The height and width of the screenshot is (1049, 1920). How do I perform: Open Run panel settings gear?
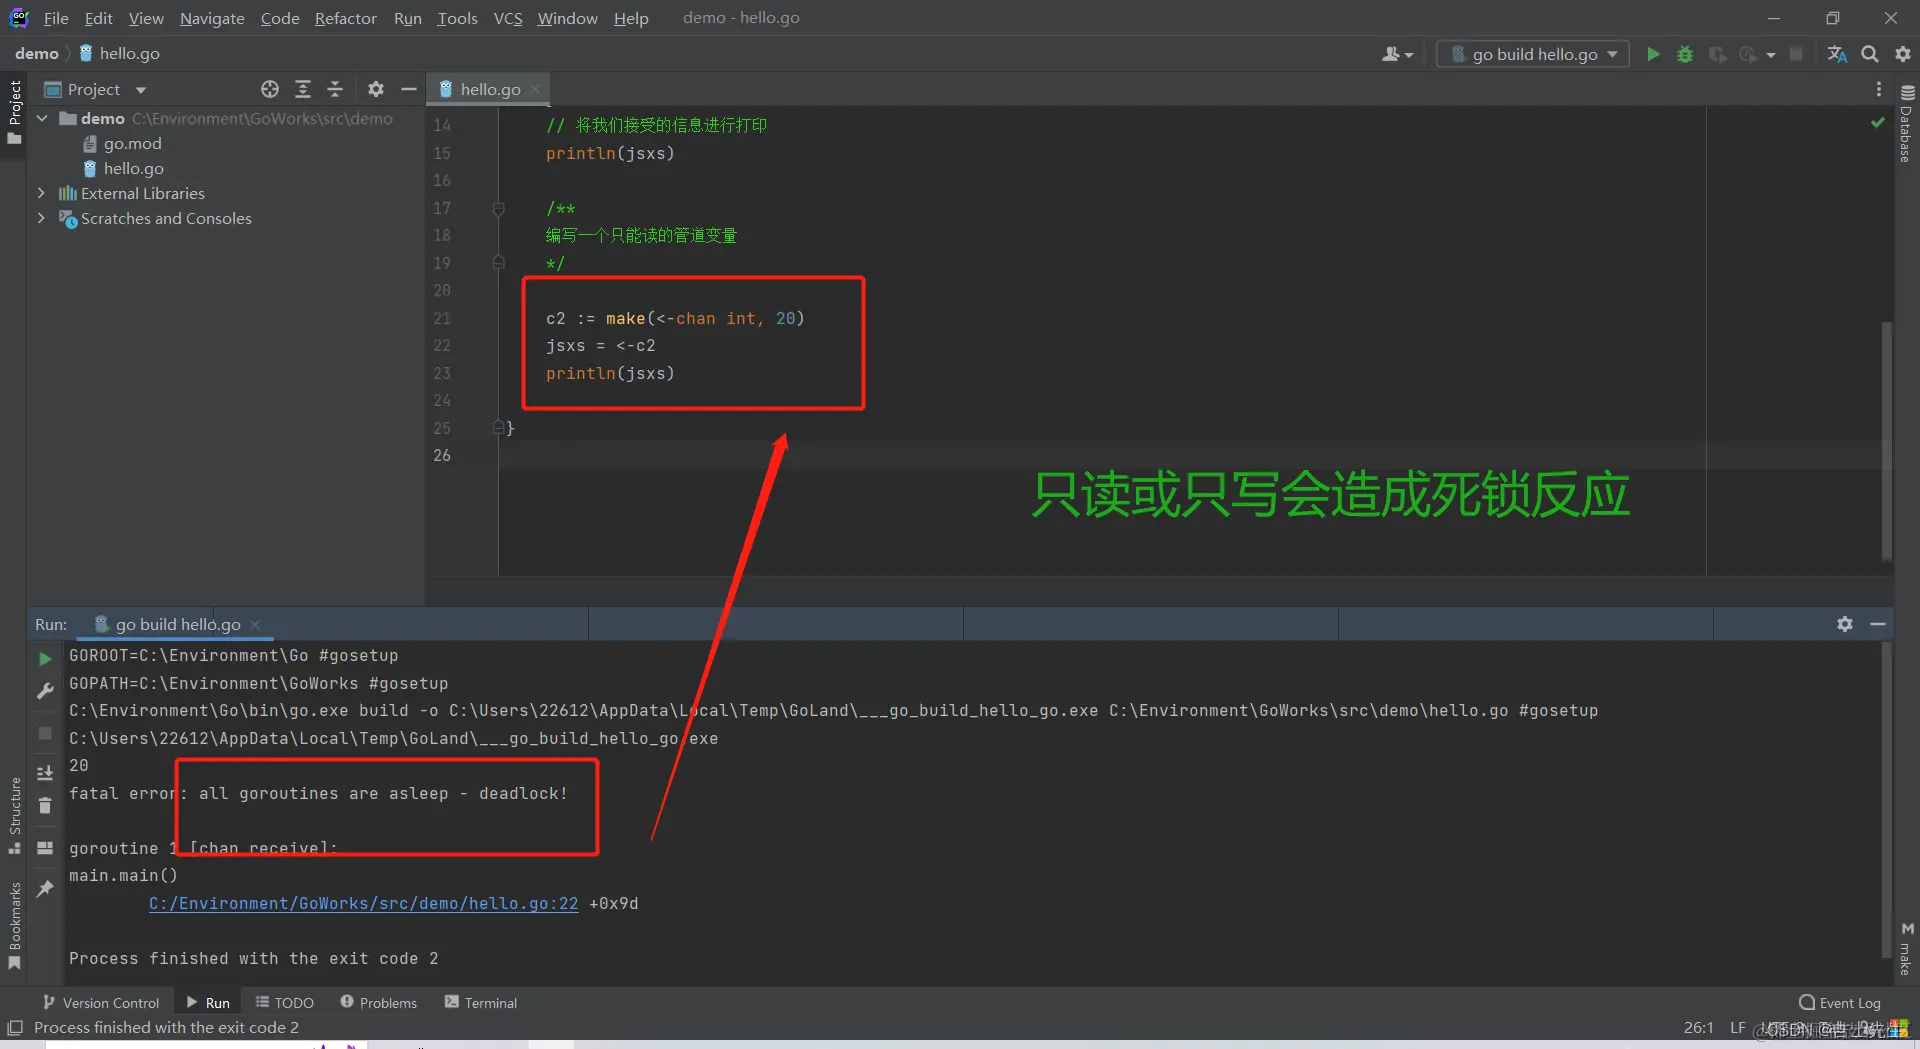pyautogui.click(x=1845, y=624)
